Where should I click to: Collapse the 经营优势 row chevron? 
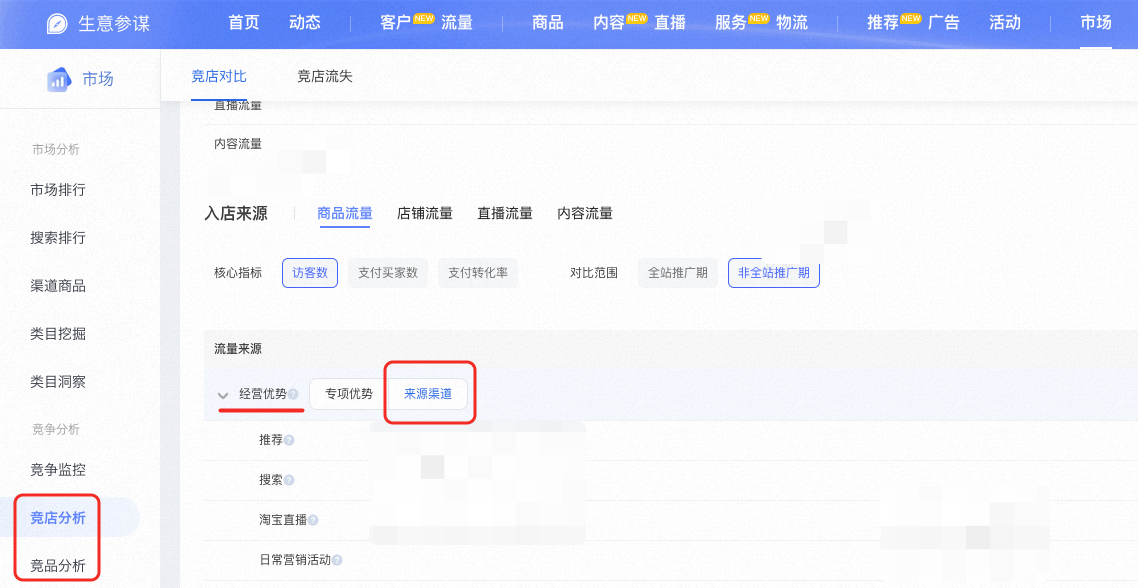coord(223,395)
